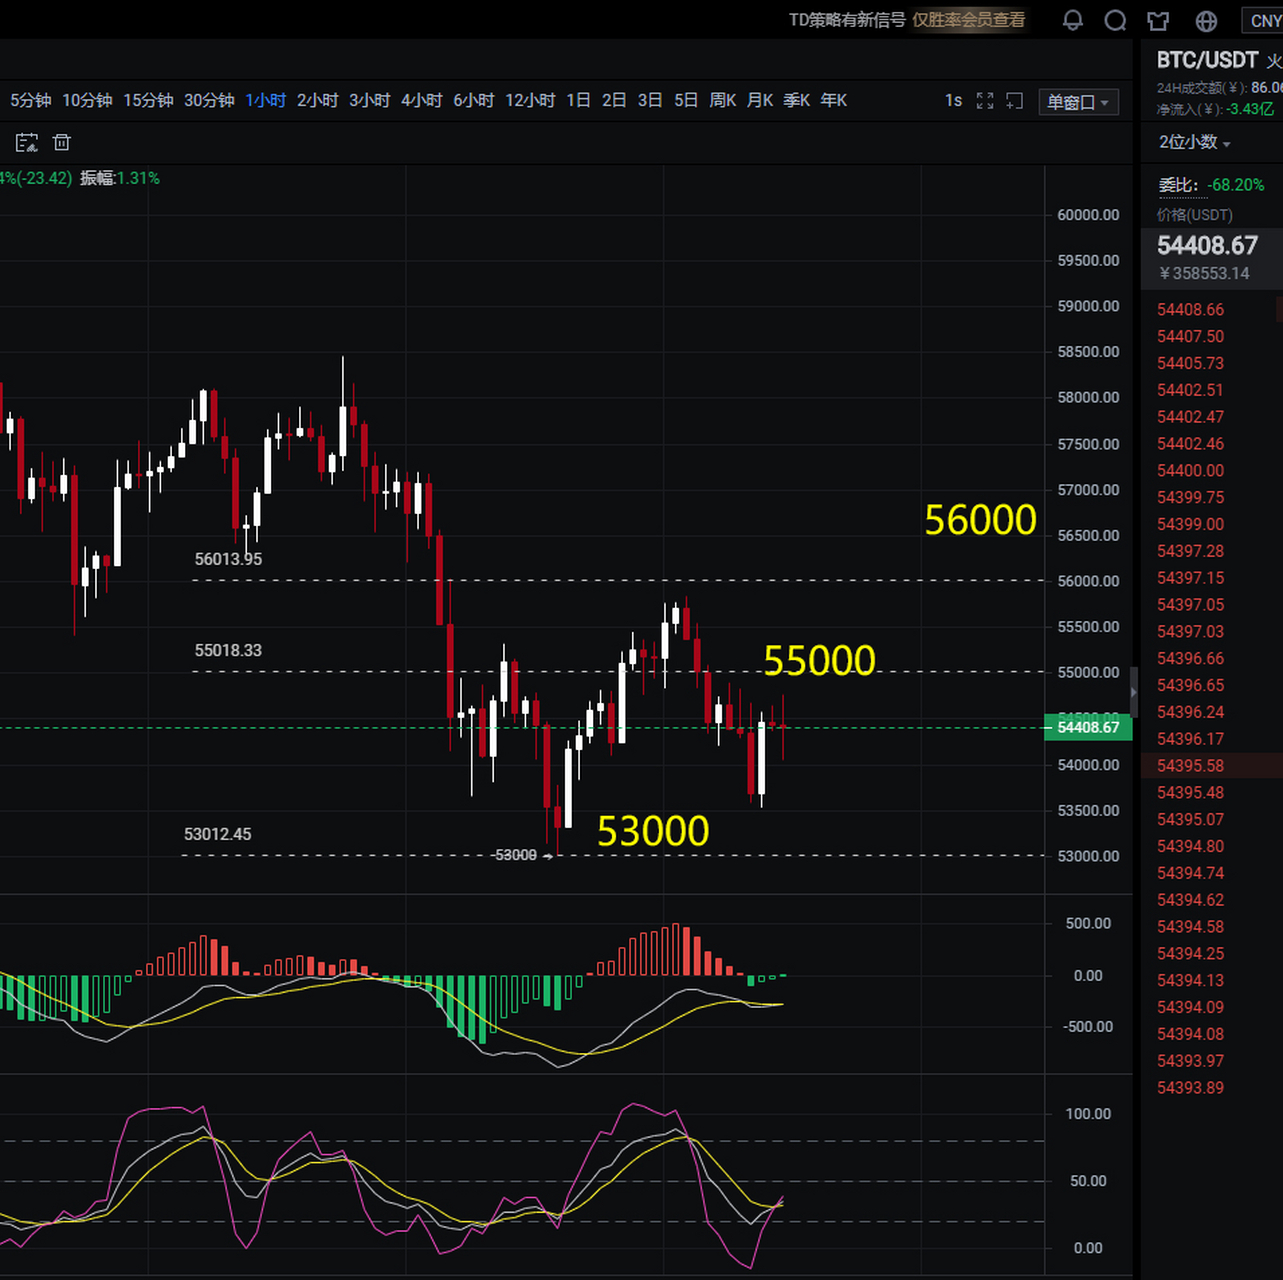Select the 10分钟 timeframe
This screenshot has width=1283, height=1280.
[87, 100]
